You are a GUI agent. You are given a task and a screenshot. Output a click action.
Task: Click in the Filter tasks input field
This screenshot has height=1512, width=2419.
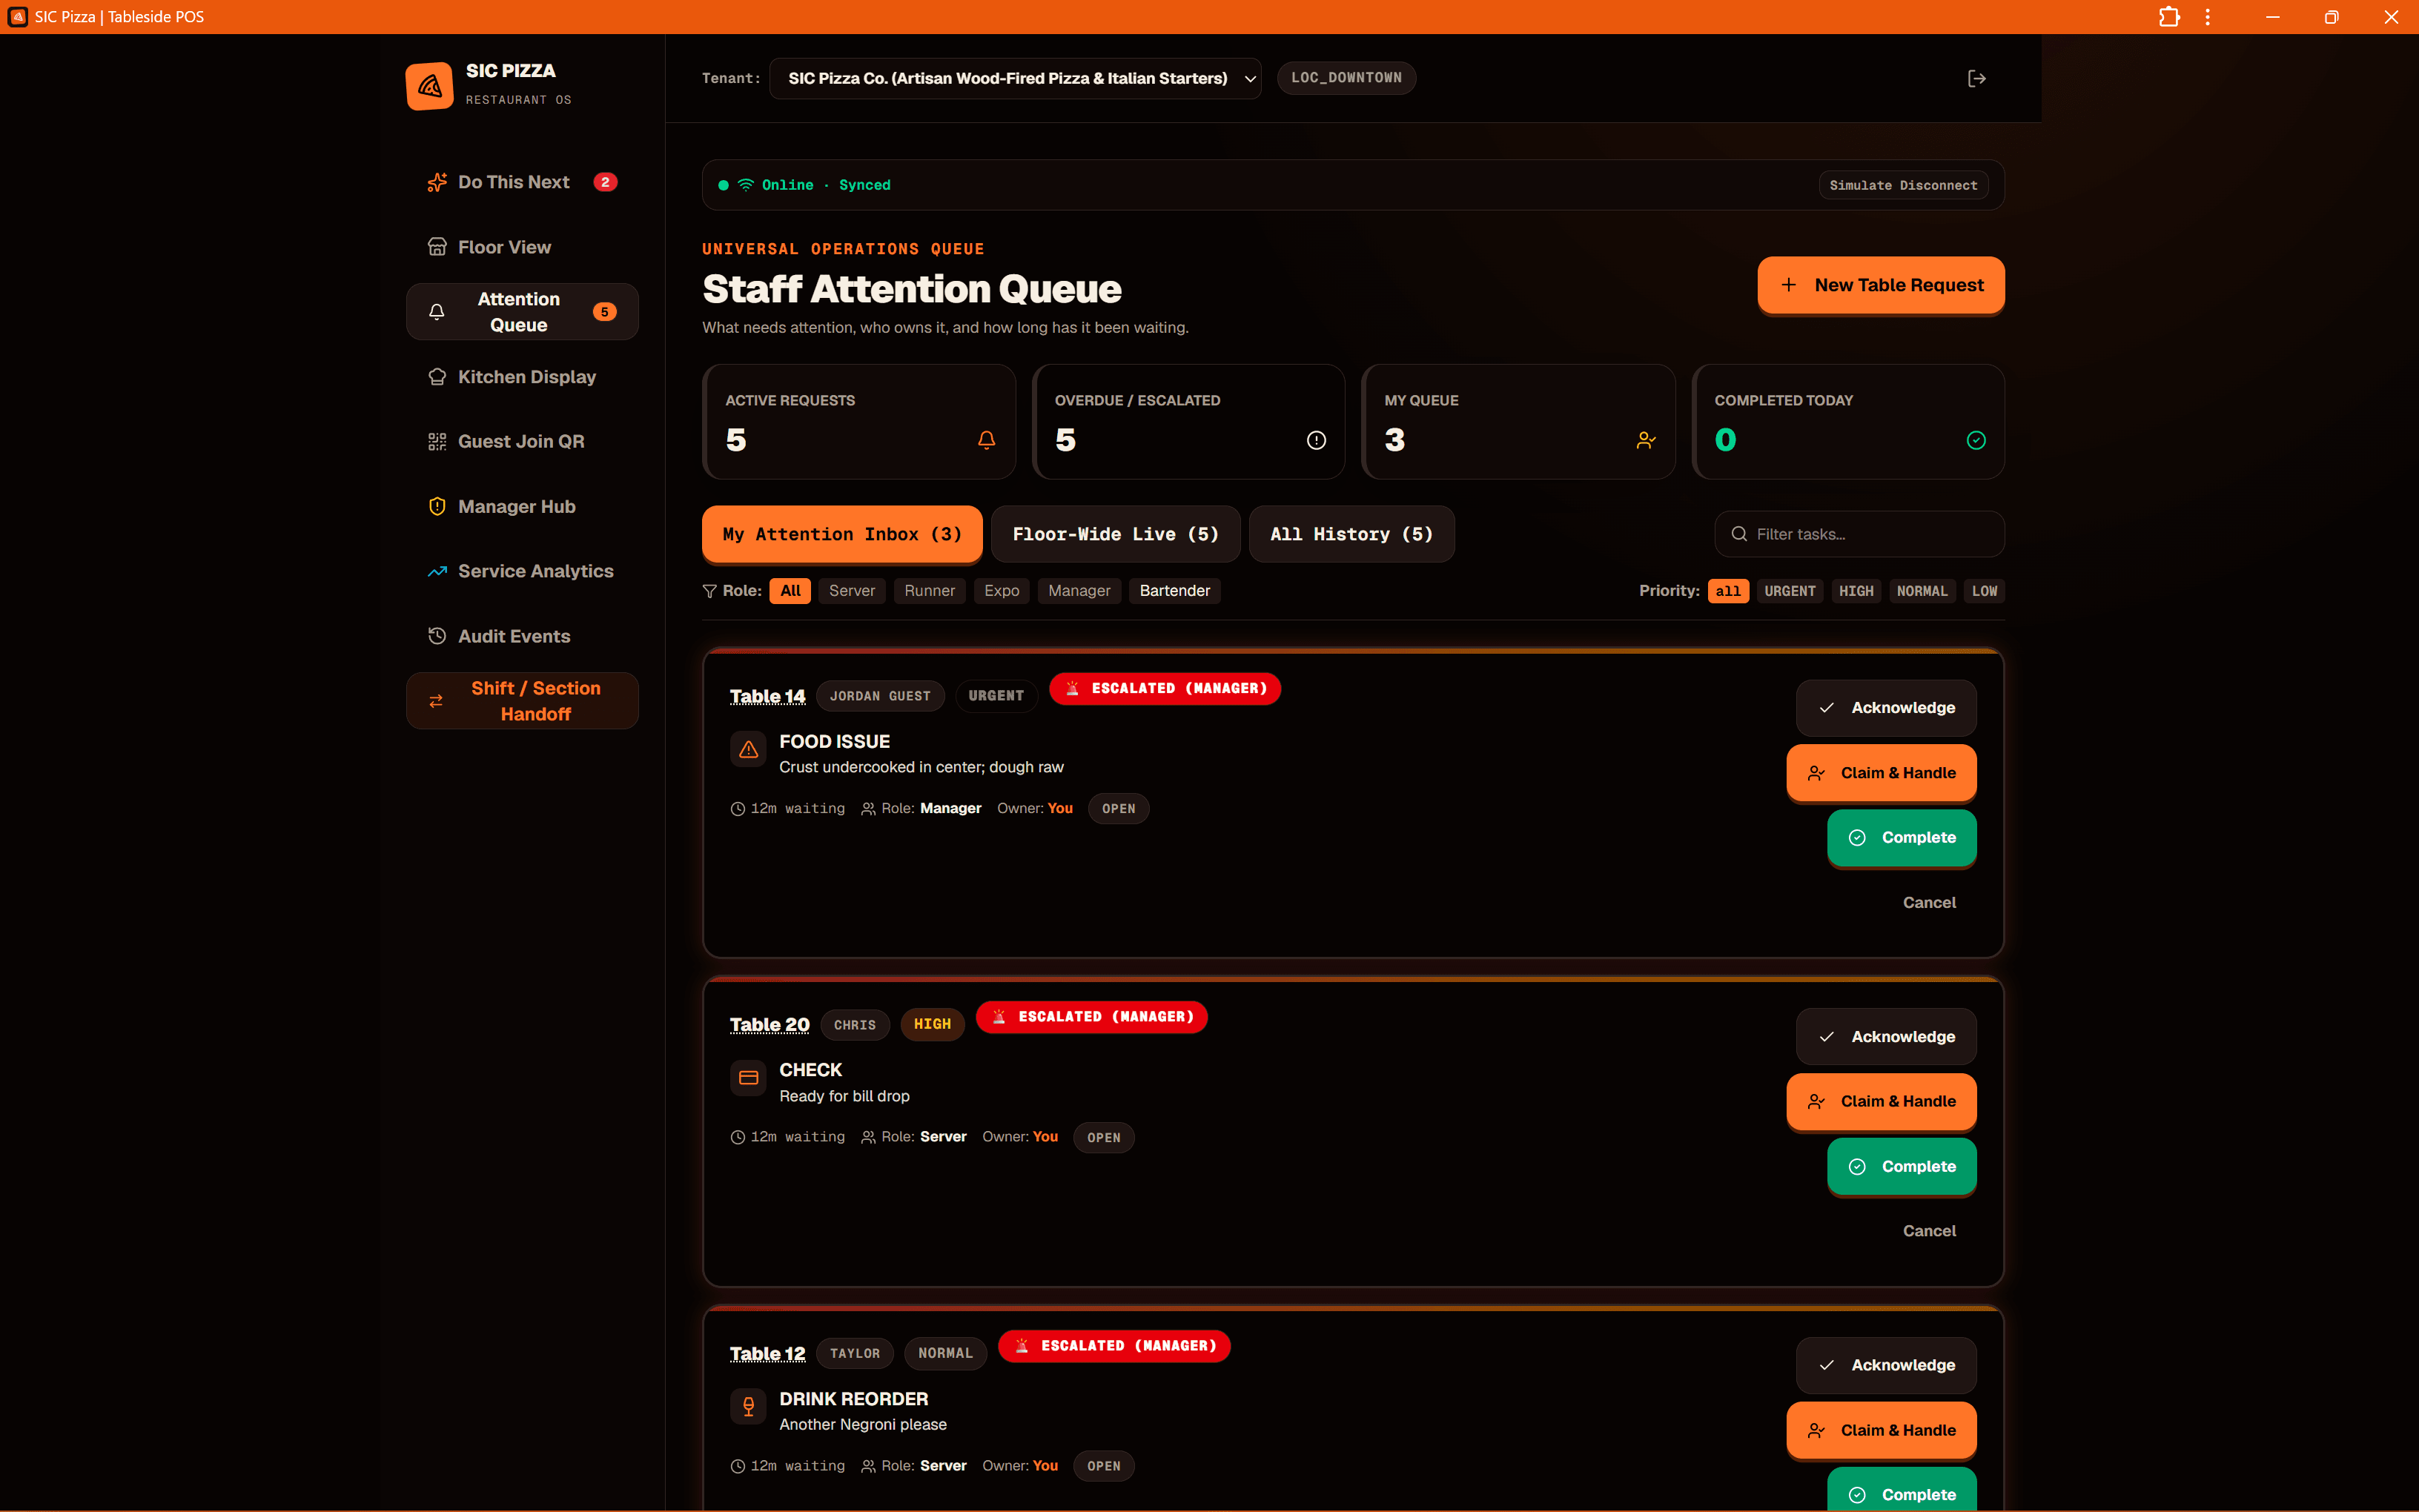point(1859,534)
